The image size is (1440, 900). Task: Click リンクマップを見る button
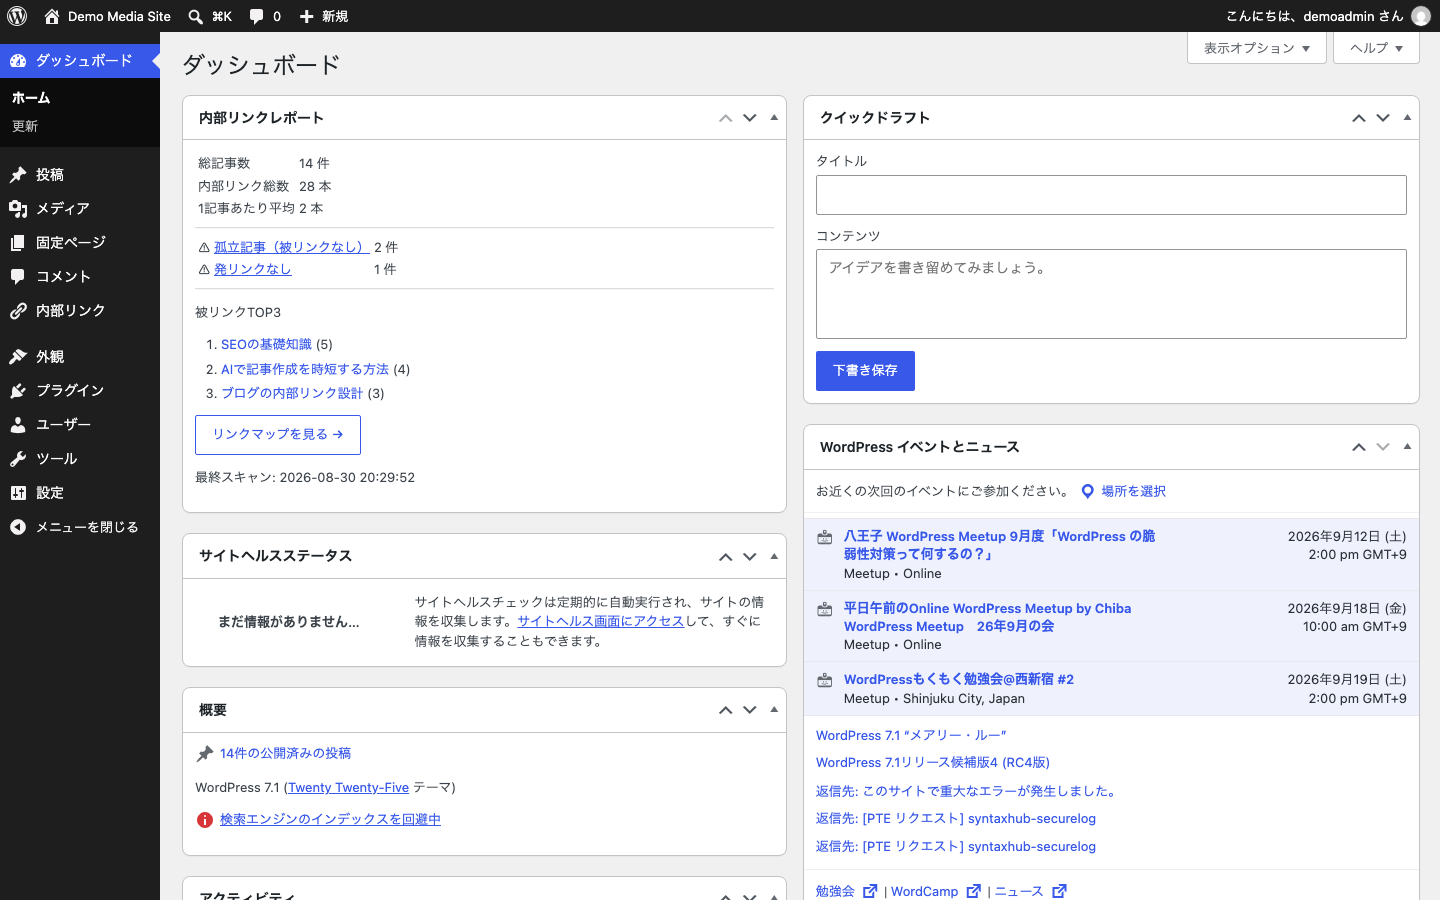pyautogui.click(x=278, y=435)
